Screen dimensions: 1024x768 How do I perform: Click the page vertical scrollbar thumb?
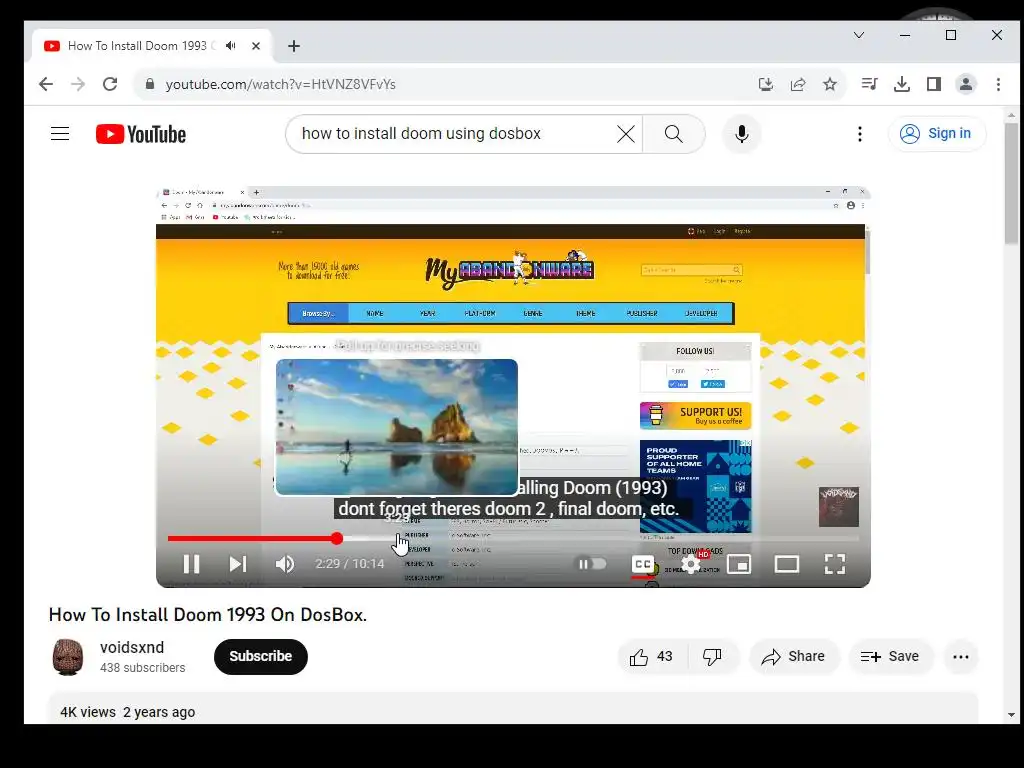click(x=1011, y=183)
